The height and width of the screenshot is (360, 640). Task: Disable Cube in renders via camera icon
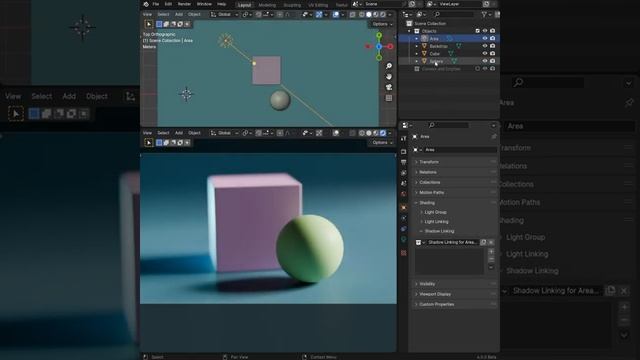493,53
